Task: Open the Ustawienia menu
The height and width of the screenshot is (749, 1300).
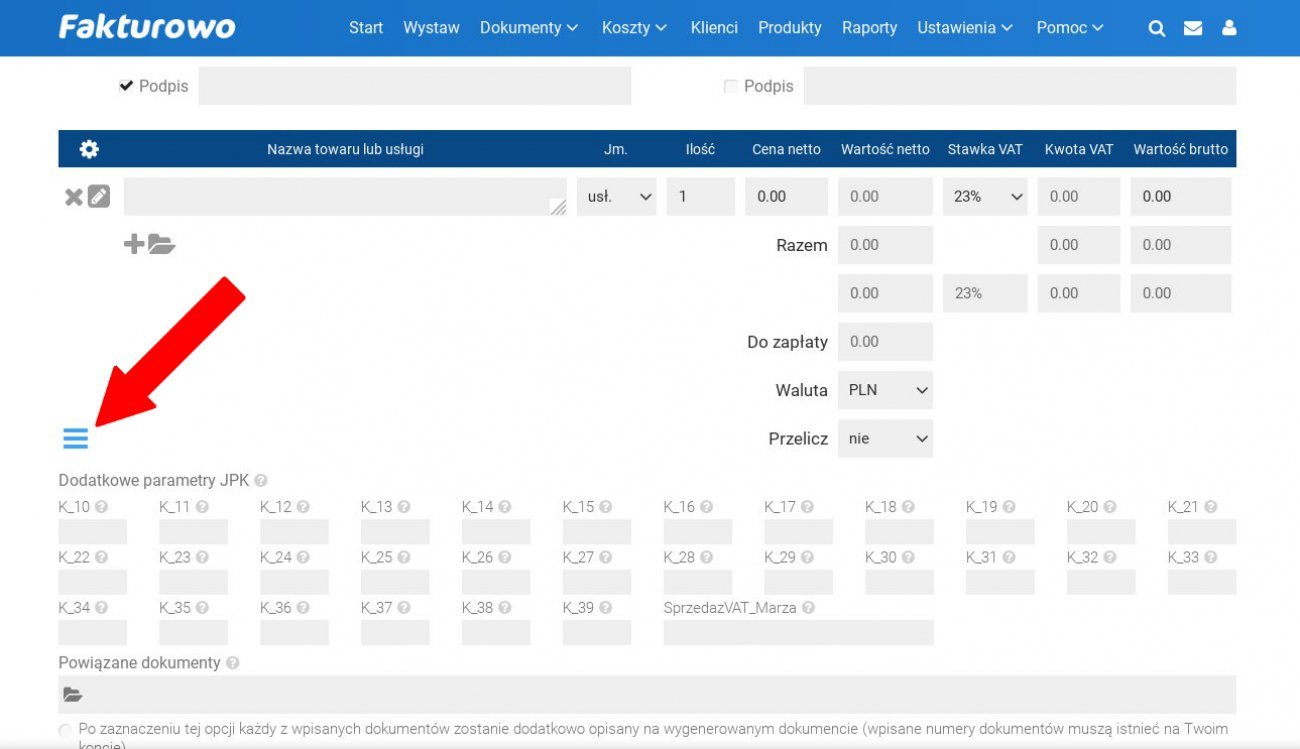Action: pyautogui.click(x=965, y=28)
